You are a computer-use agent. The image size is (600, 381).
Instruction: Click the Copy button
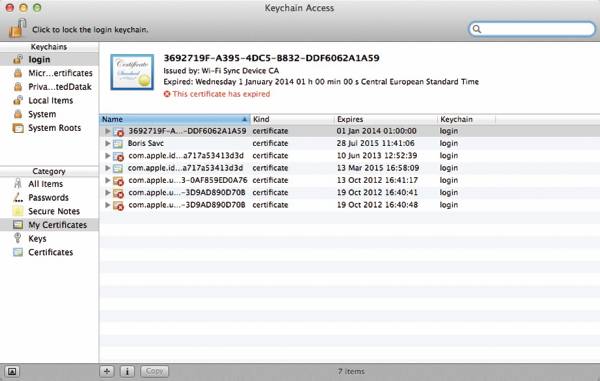(155, 371)
